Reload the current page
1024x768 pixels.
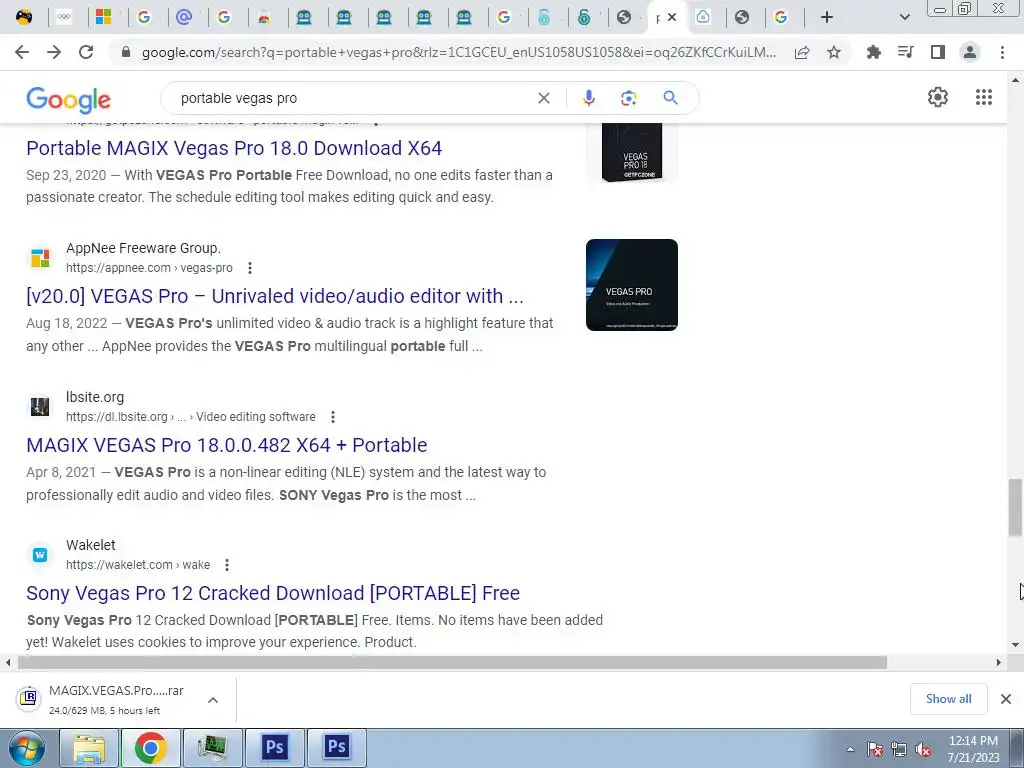86,52
